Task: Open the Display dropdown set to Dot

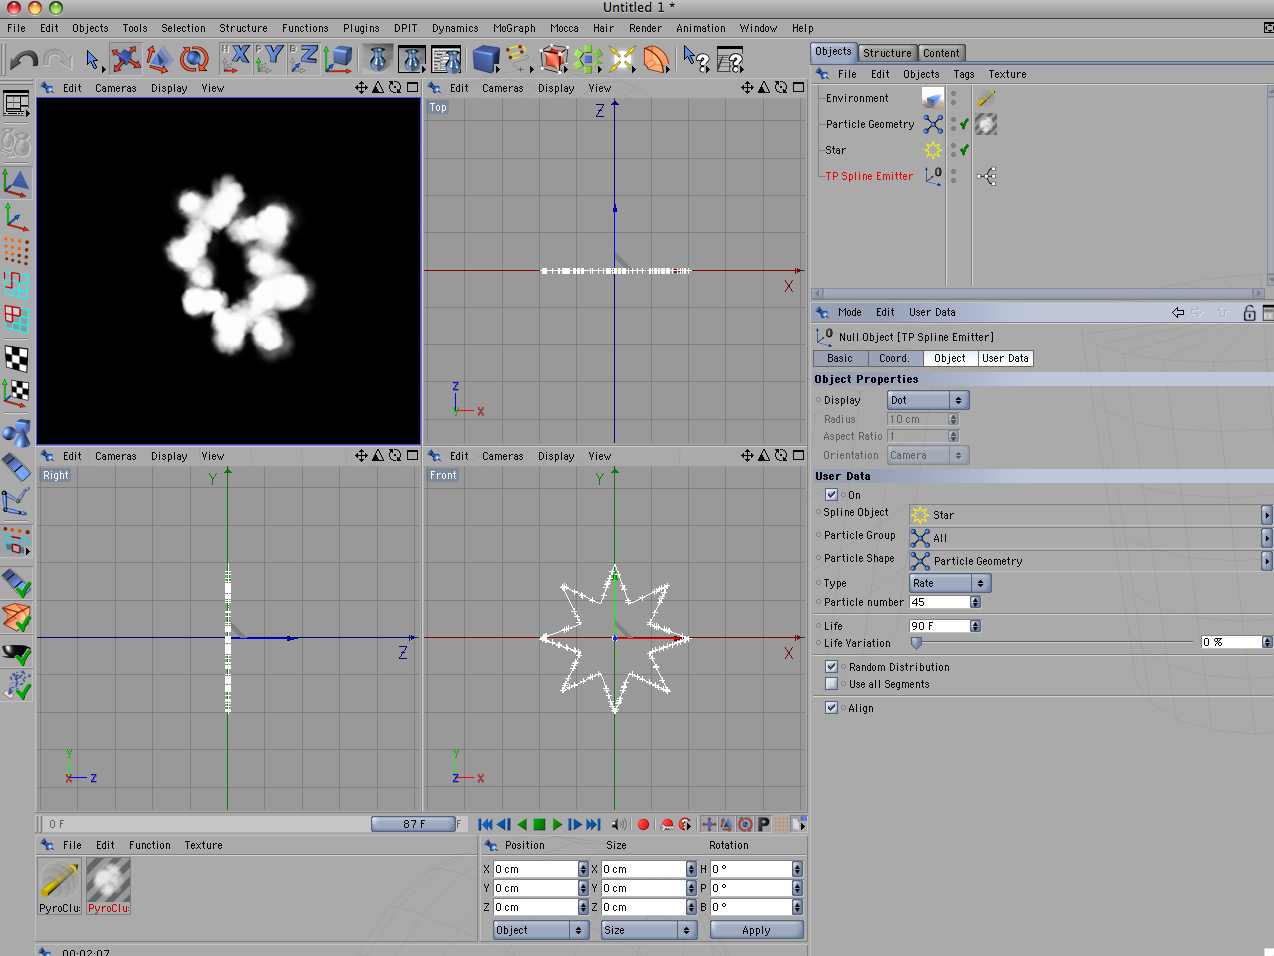Action: (x=928, y=400)
